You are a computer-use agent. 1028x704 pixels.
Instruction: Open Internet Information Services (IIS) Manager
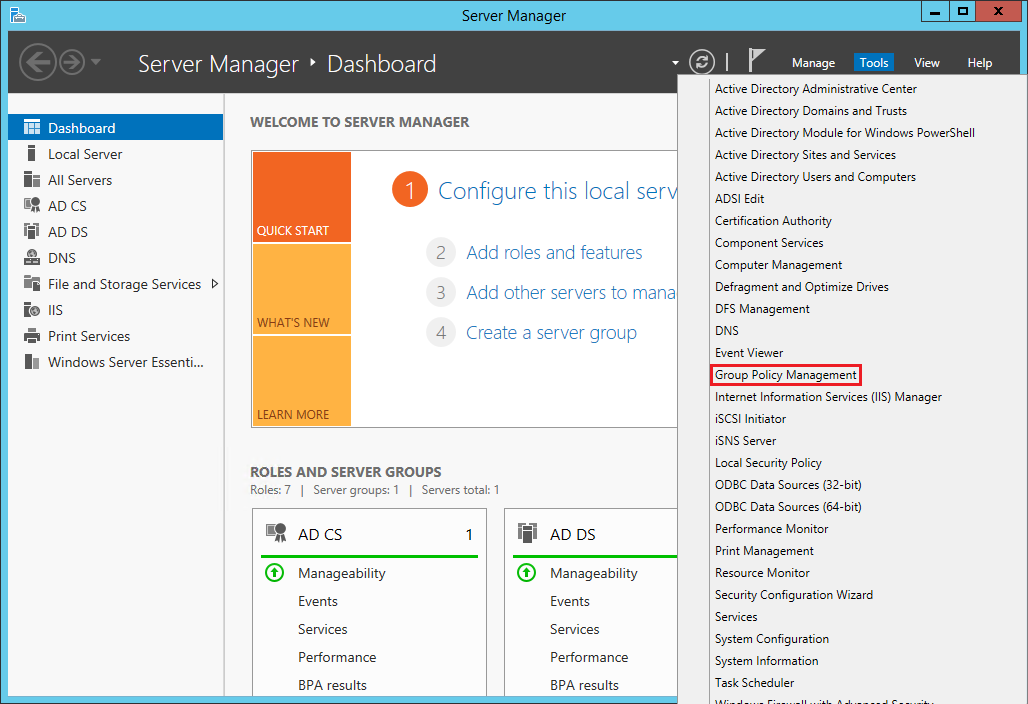pos(828,397)
